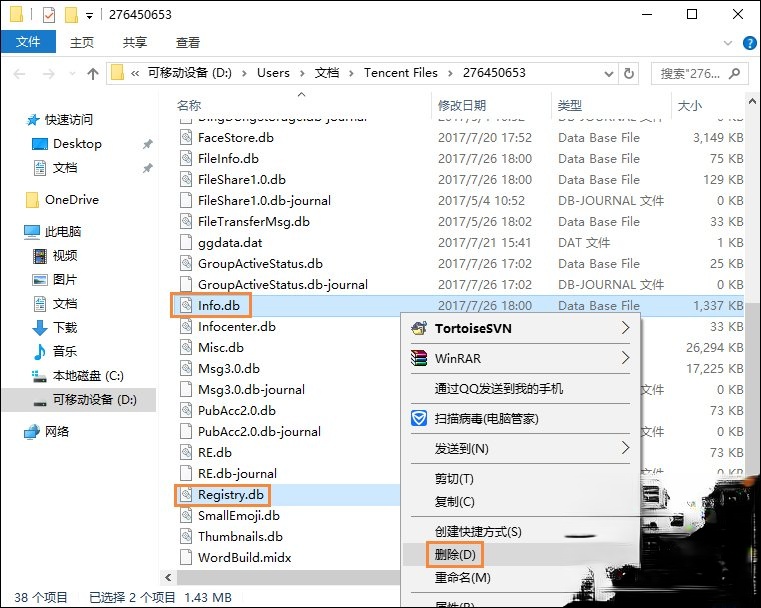
Task: Choose 重命名(M) from the context menu
Action: tap(521, 577)
